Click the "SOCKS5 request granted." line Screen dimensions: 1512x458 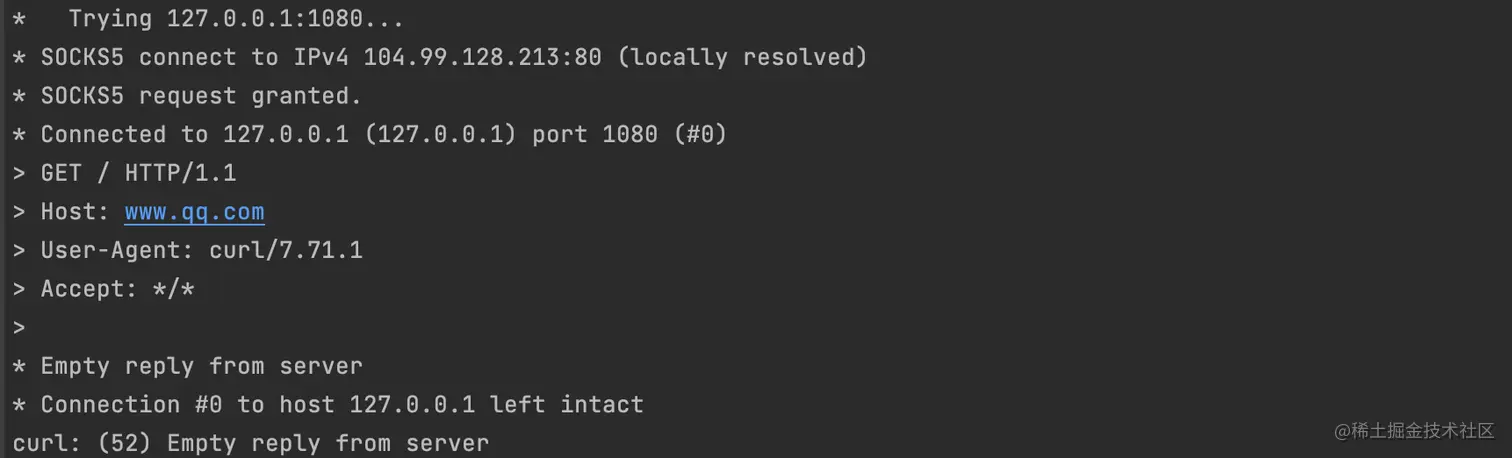[x=200, y=96]
